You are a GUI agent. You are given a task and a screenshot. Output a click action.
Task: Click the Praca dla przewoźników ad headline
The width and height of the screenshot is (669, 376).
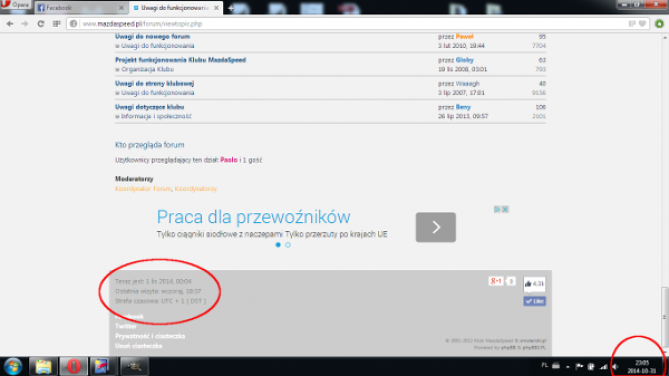pyautogui.click(x=253, y=217)
